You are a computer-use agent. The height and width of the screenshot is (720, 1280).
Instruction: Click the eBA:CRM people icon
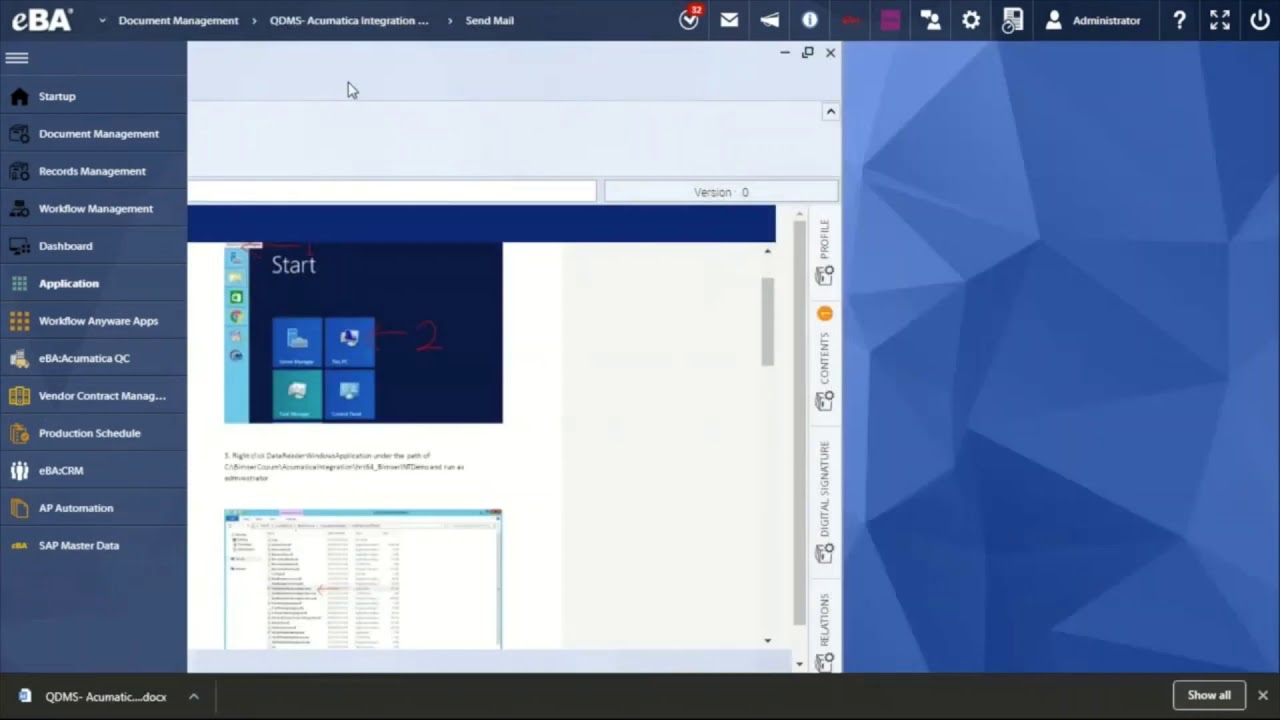[19, 470]
